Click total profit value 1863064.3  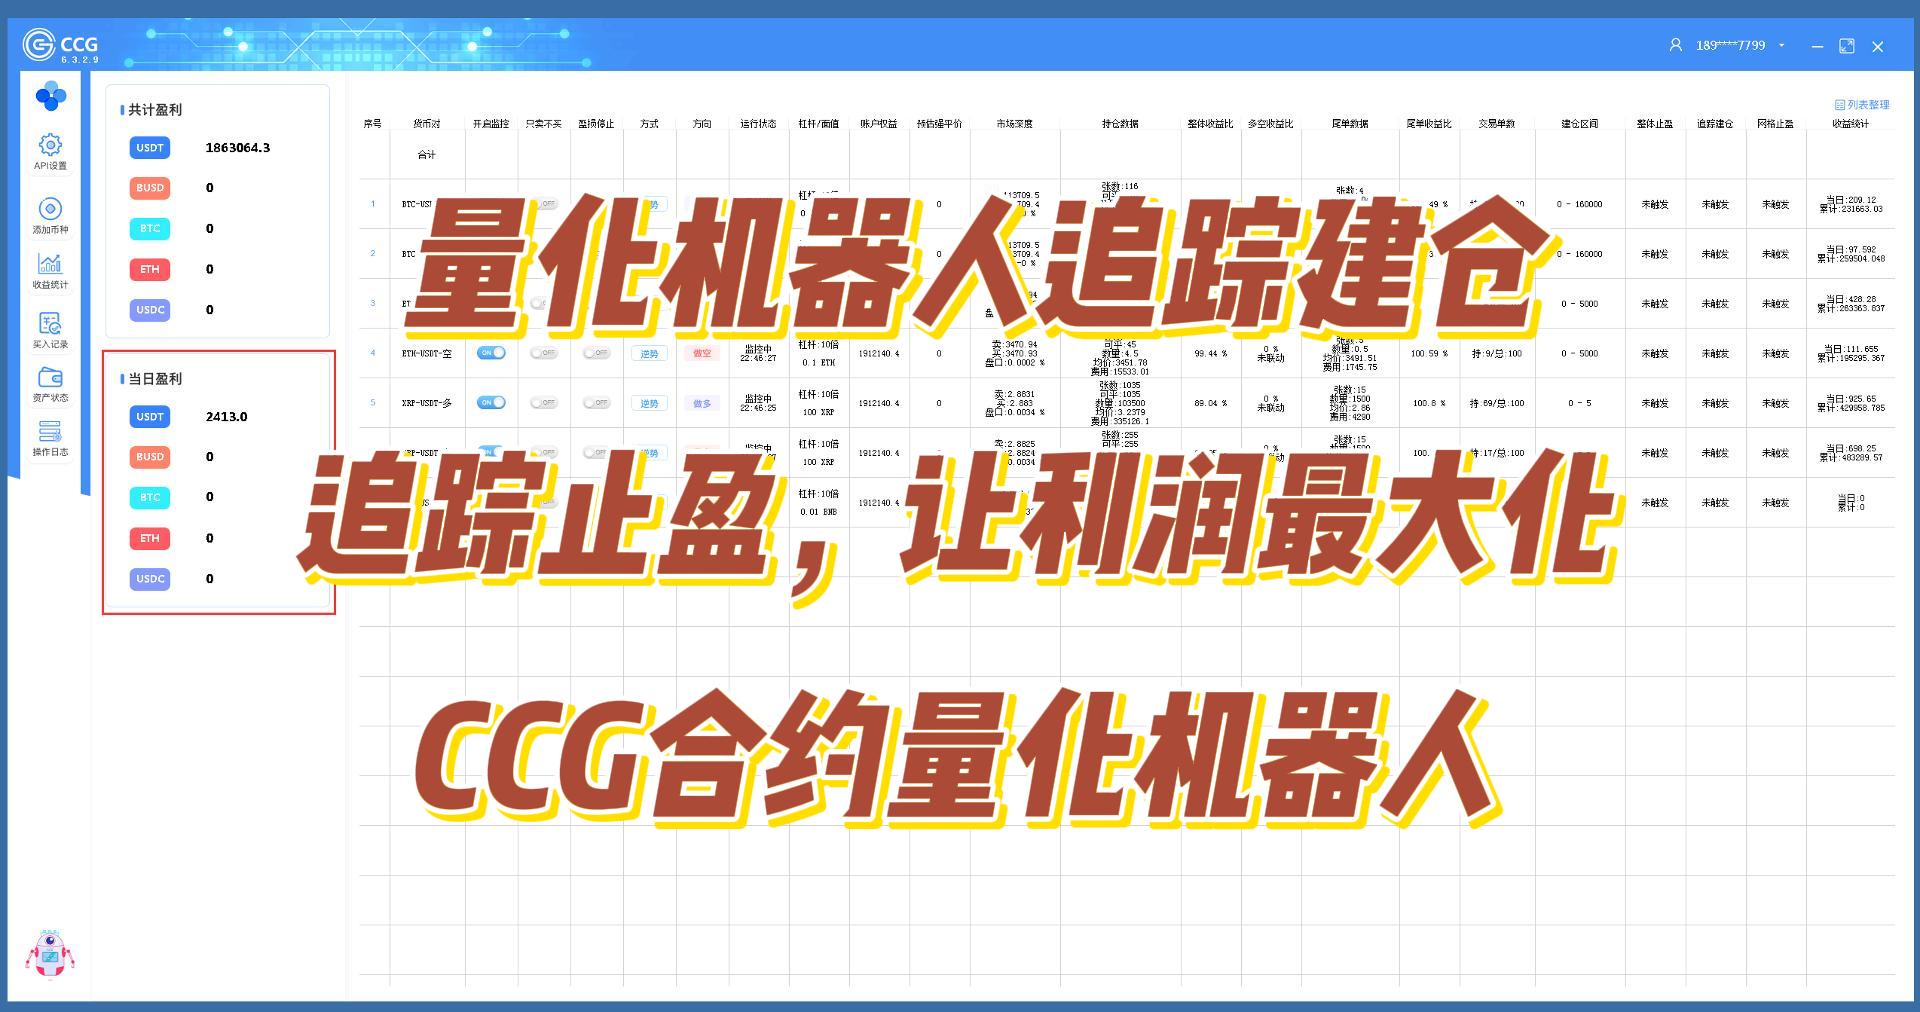pyautogui.click(x=238, y=148)
